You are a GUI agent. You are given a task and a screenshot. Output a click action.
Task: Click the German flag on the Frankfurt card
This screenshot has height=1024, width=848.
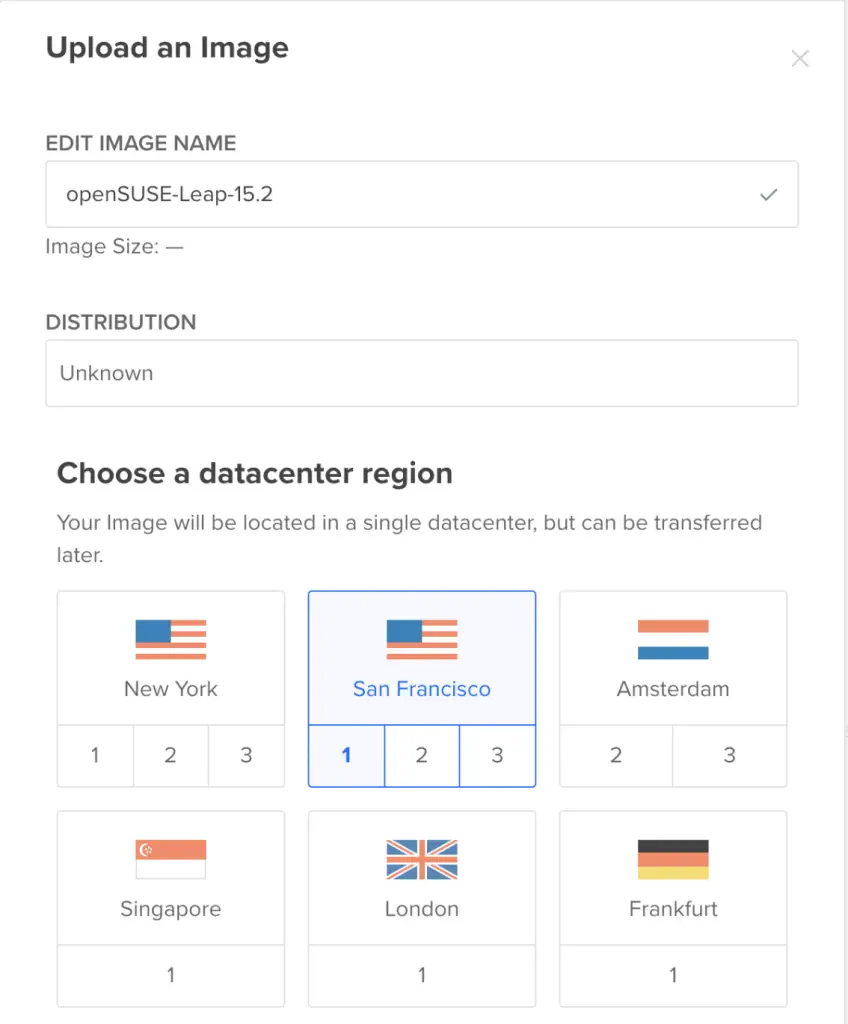672,858
